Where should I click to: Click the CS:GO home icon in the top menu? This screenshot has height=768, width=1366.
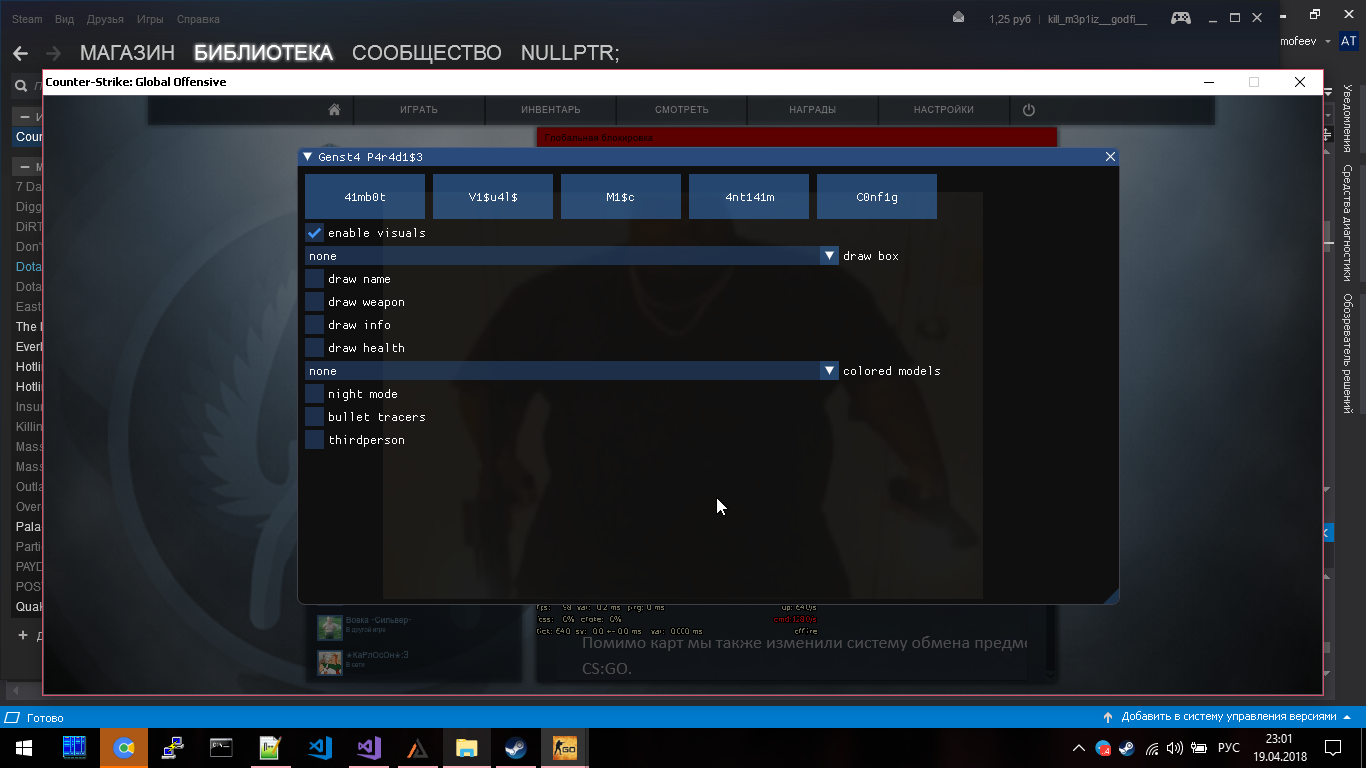(x=334, y=110)
